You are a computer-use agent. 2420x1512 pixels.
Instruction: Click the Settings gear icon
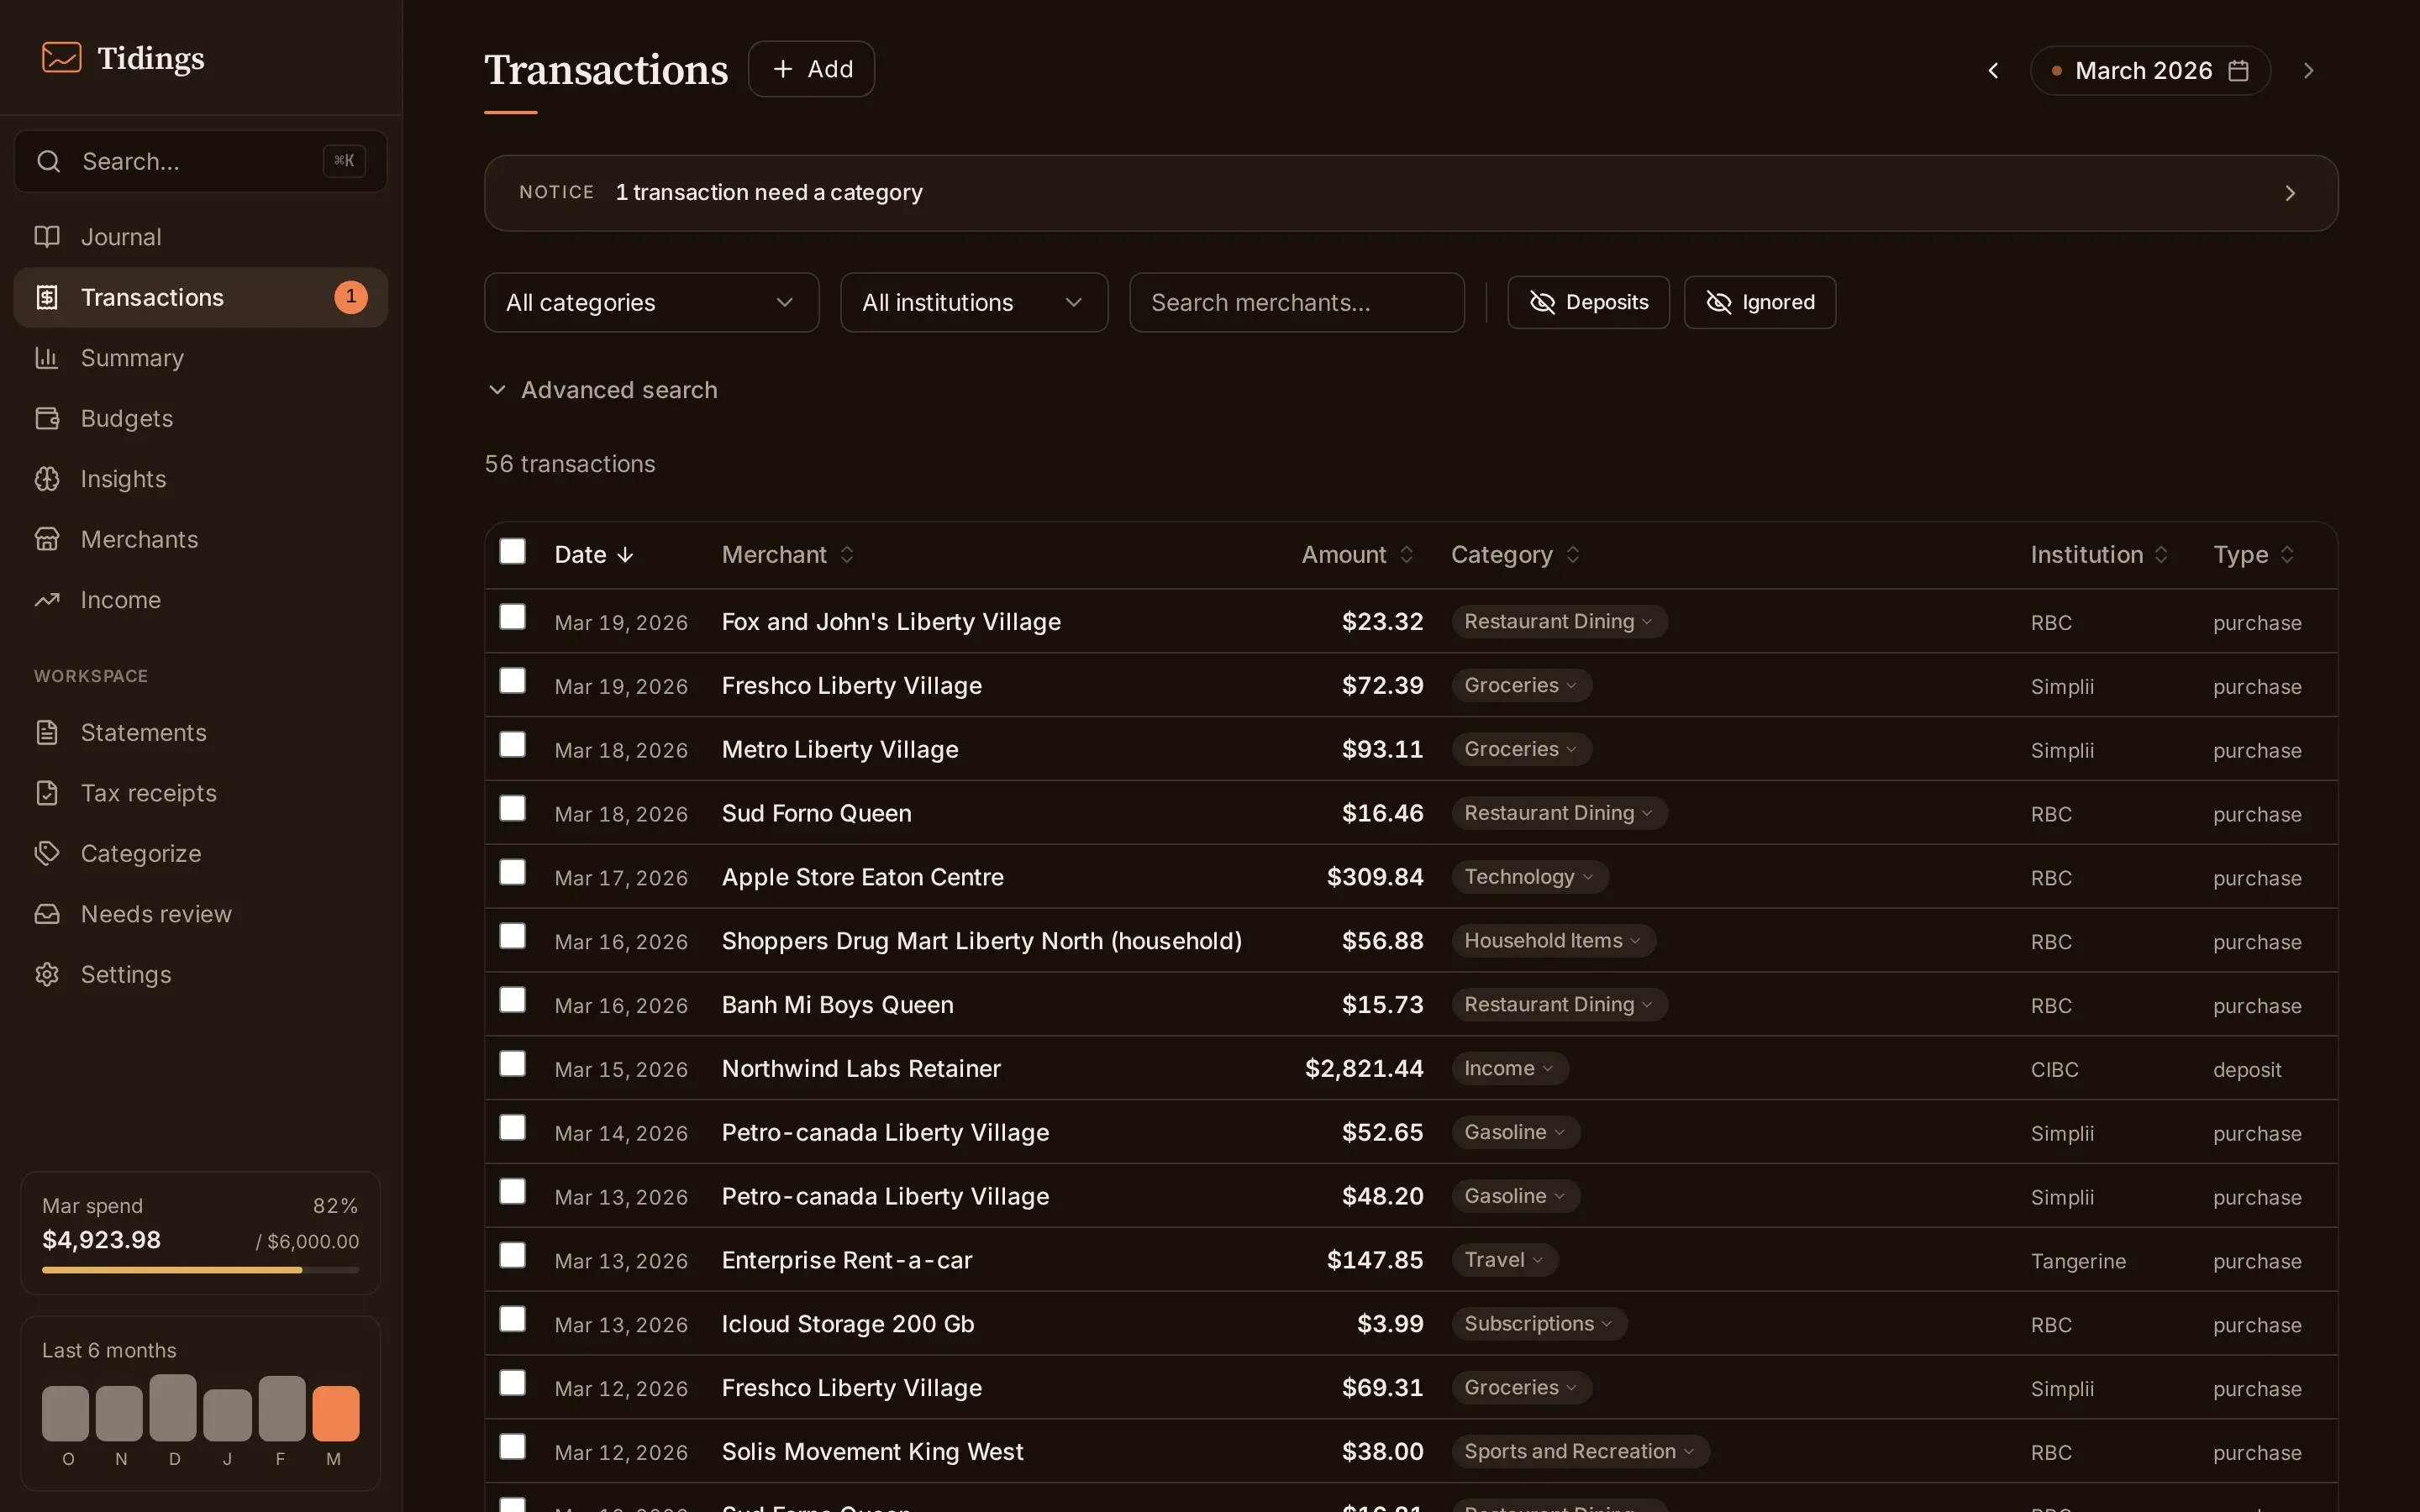[47, 975]
